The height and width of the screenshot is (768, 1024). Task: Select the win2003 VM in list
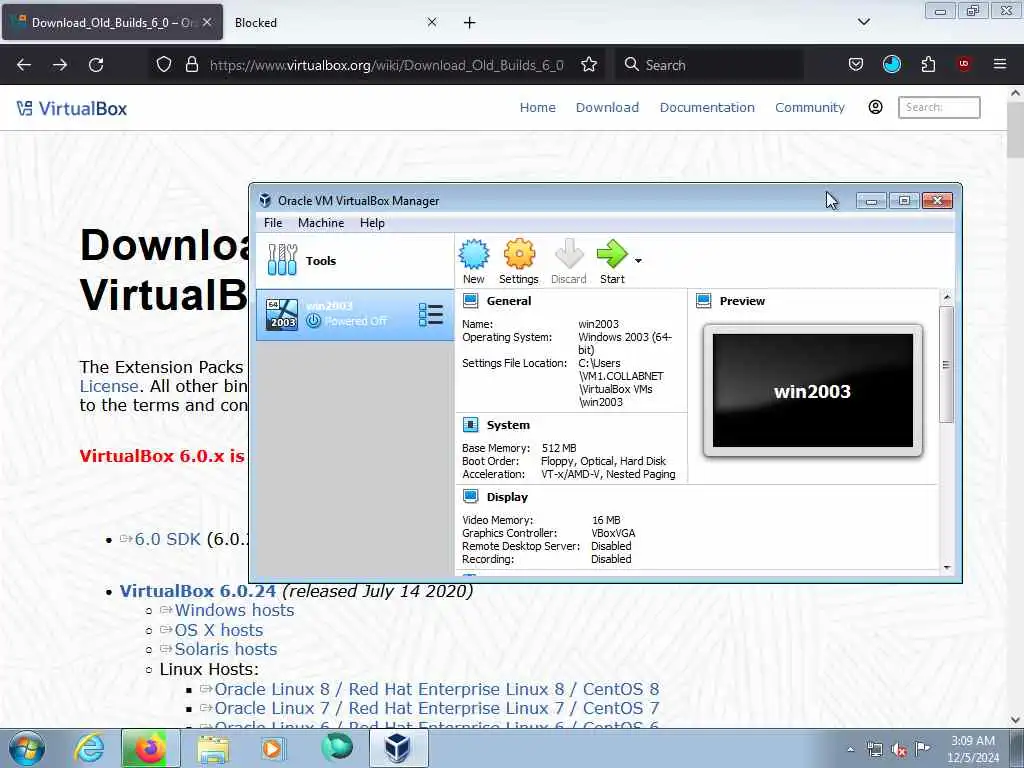(355, 315)
